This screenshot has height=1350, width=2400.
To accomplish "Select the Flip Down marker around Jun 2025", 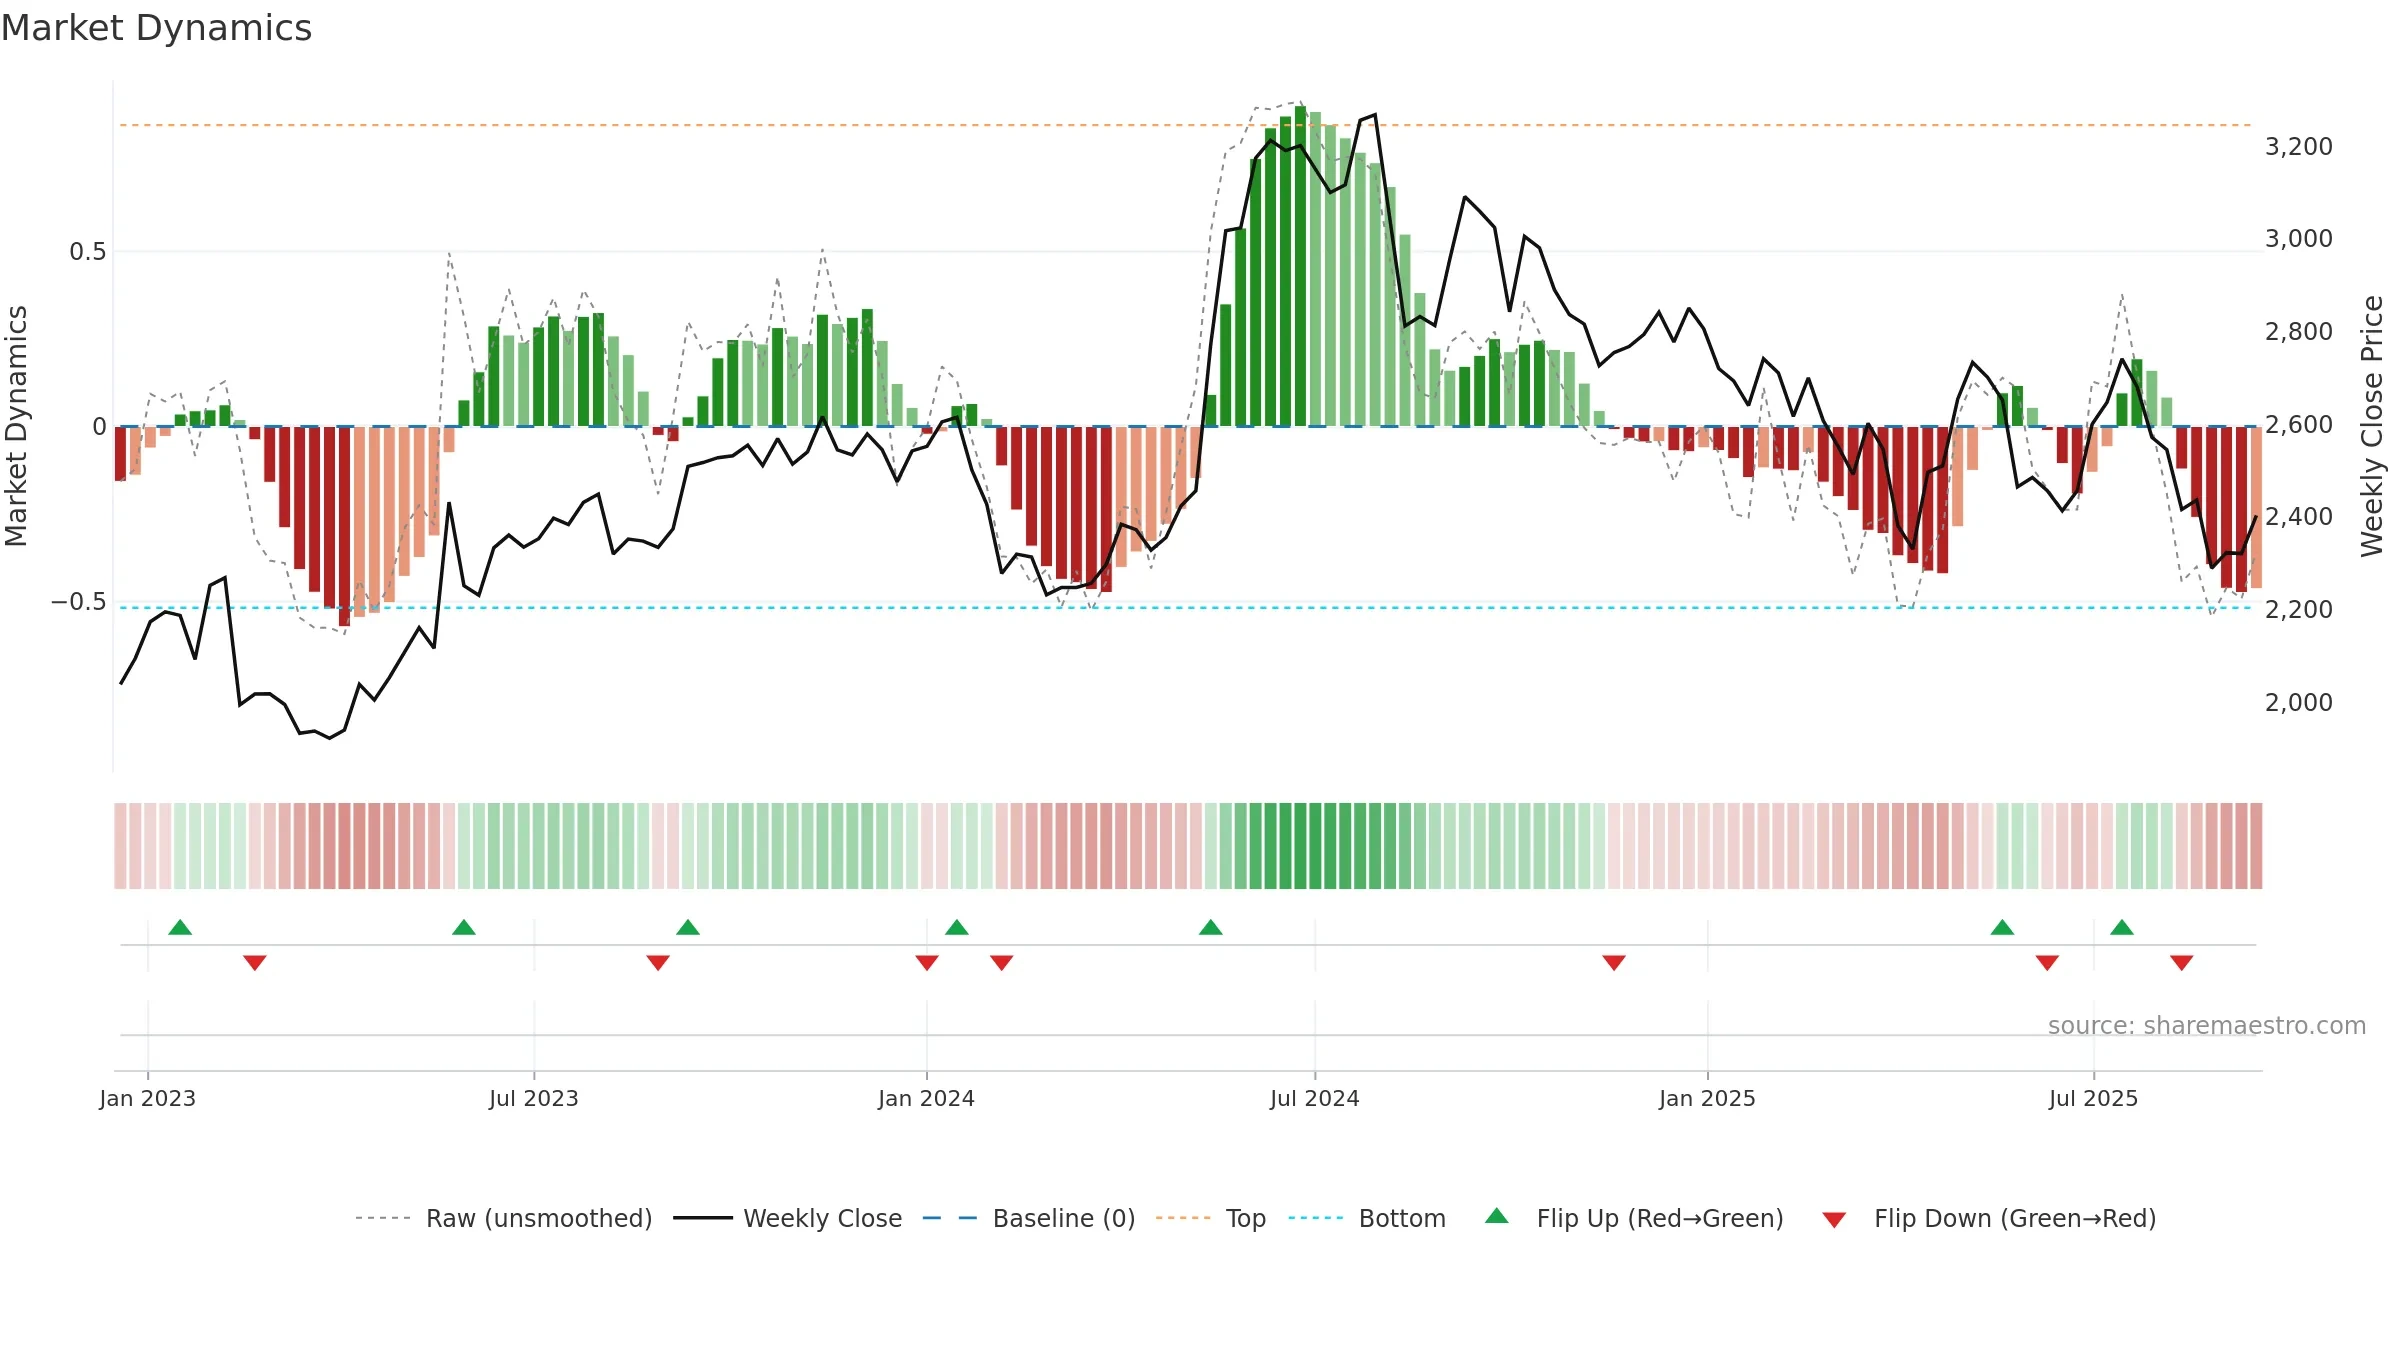I will tap(2047, 963).
